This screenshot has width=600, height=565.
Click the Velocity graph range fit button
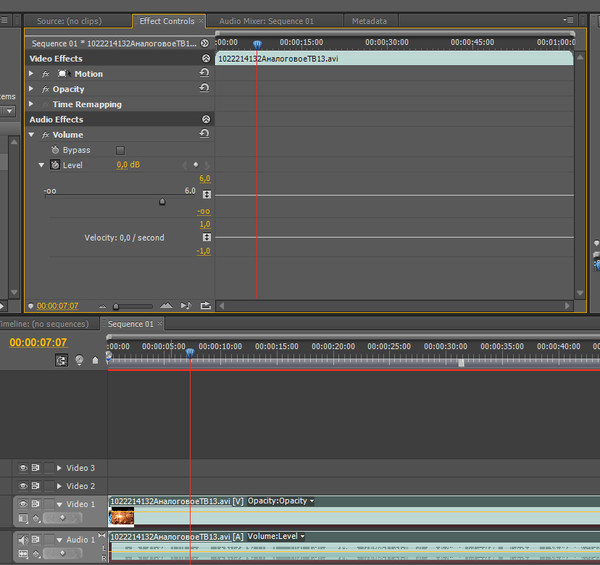click(207, 237)
